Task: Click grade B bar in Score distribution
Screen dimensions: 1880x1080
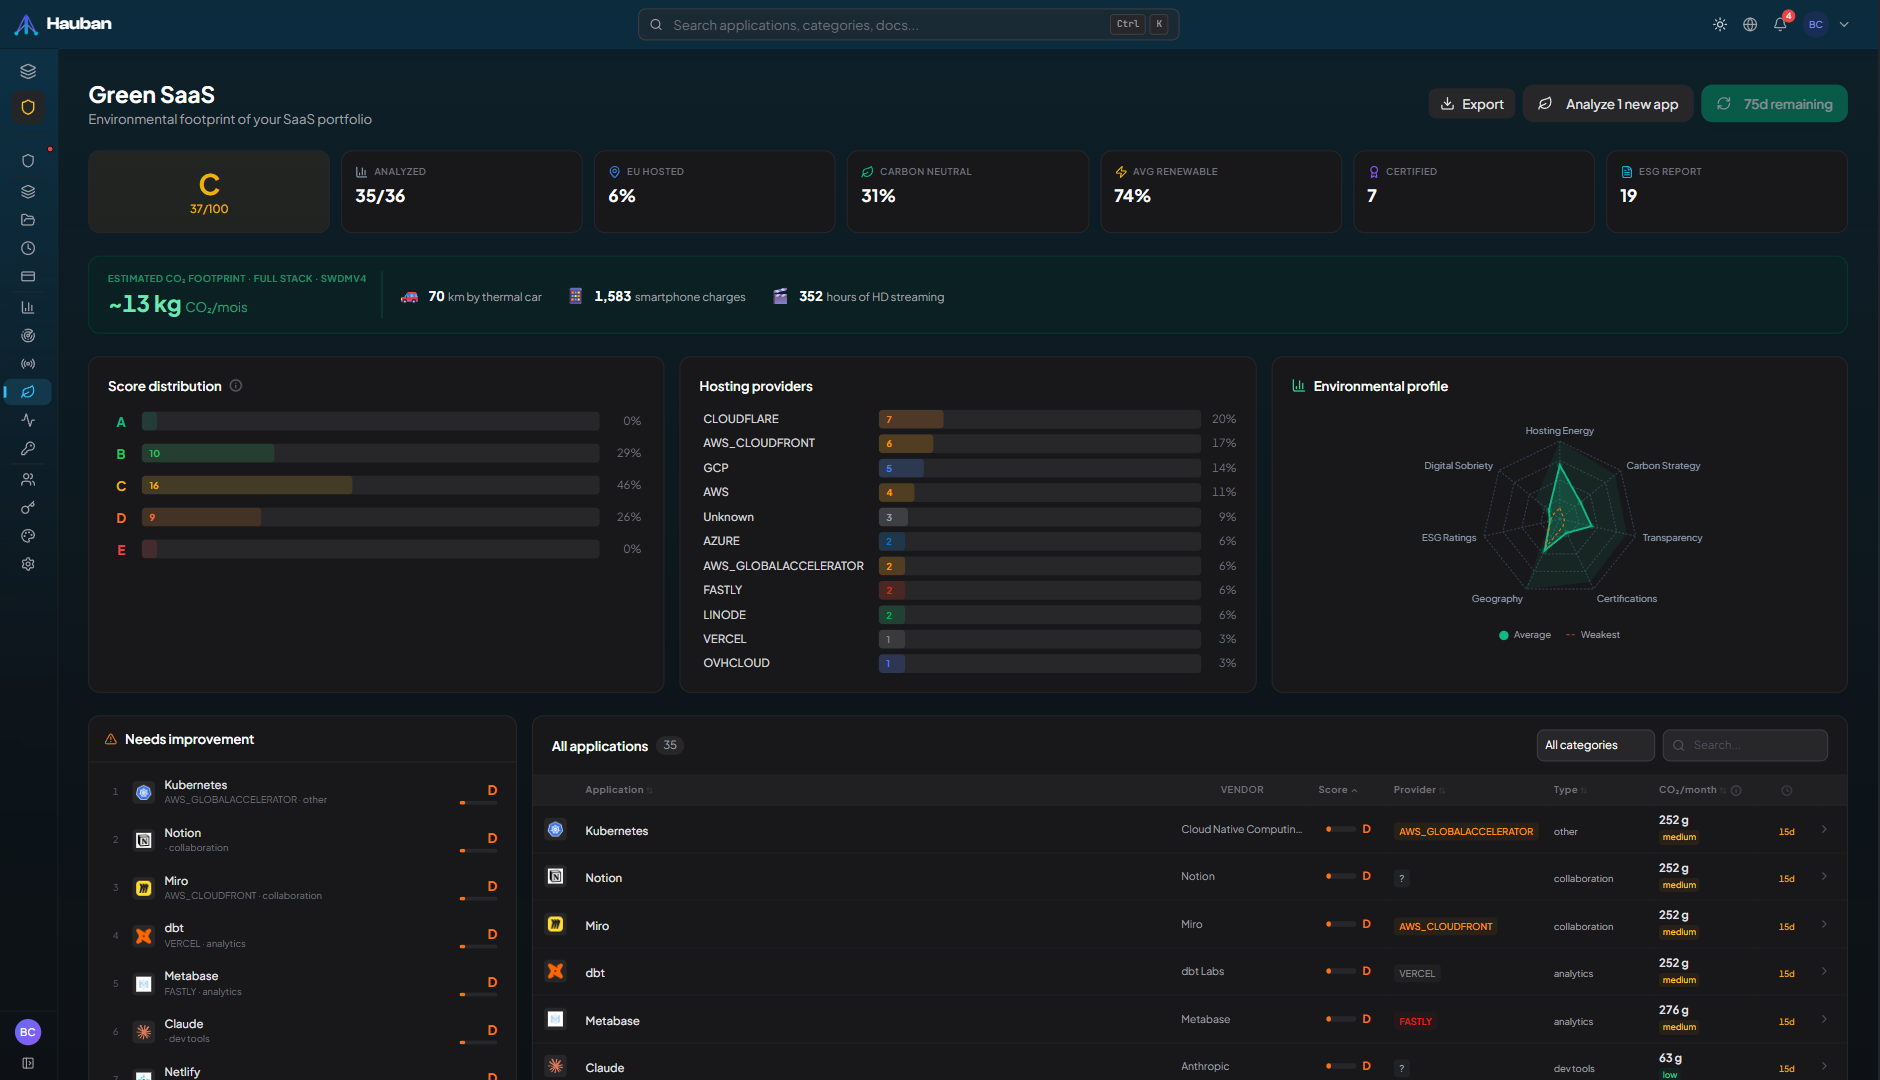Action: coord(370,453)
